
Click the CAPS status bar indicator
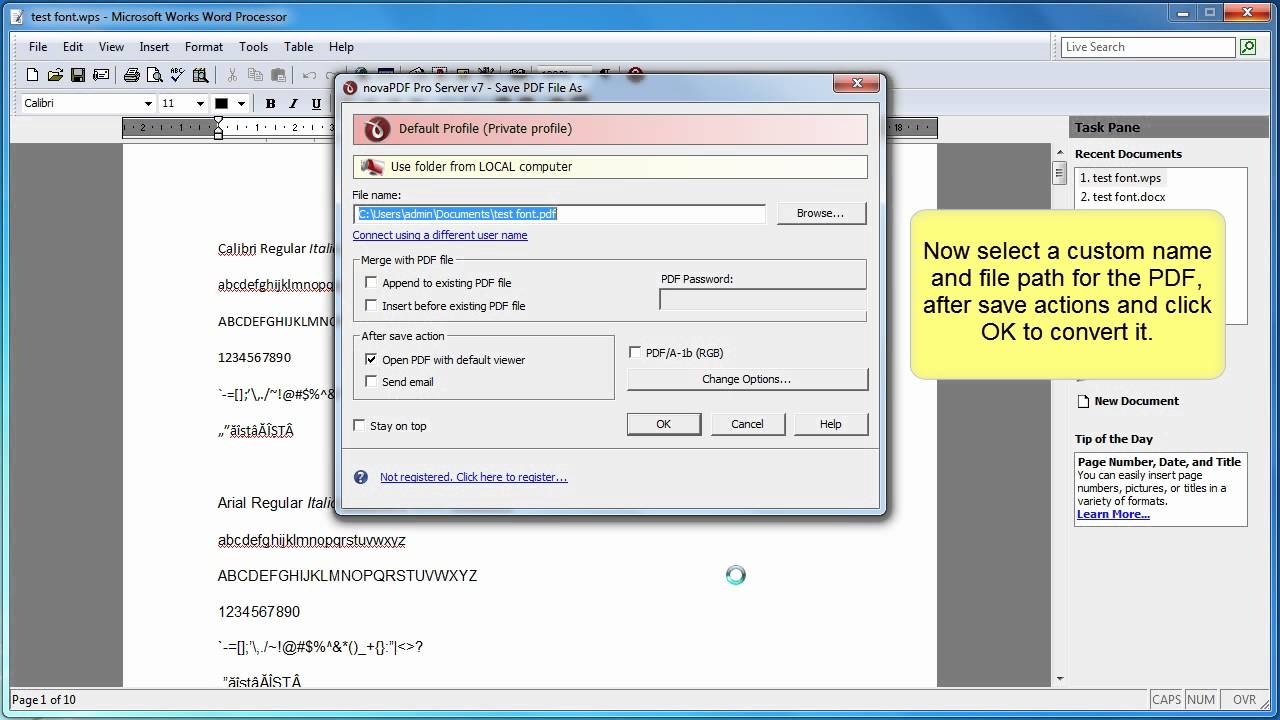1166,700
